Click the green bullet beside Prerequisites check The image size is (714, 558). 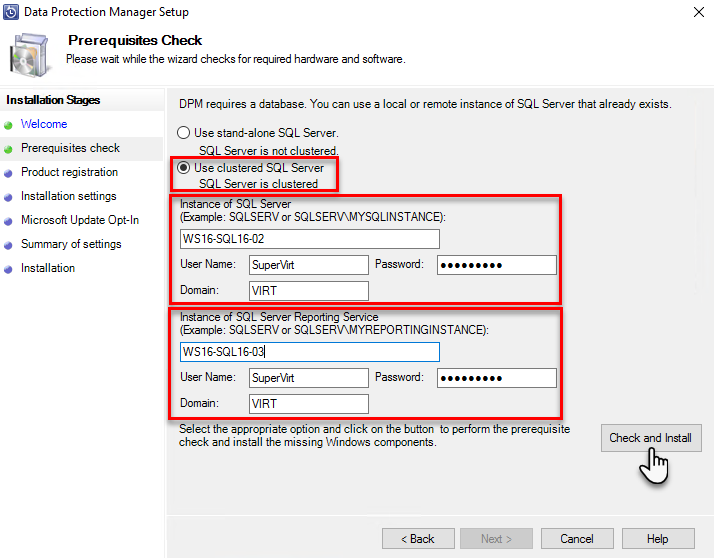click(x=8, y=149)
